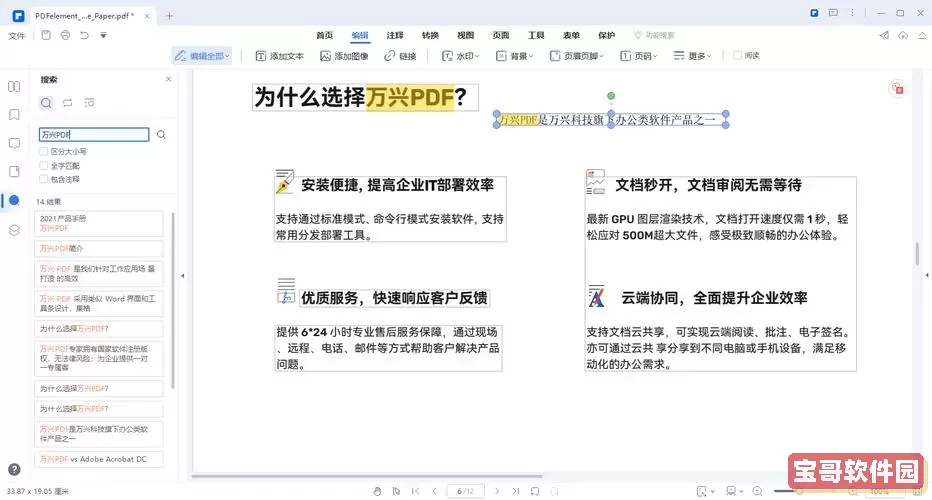Click the 添加文本 button

click(x=280, y=56)
